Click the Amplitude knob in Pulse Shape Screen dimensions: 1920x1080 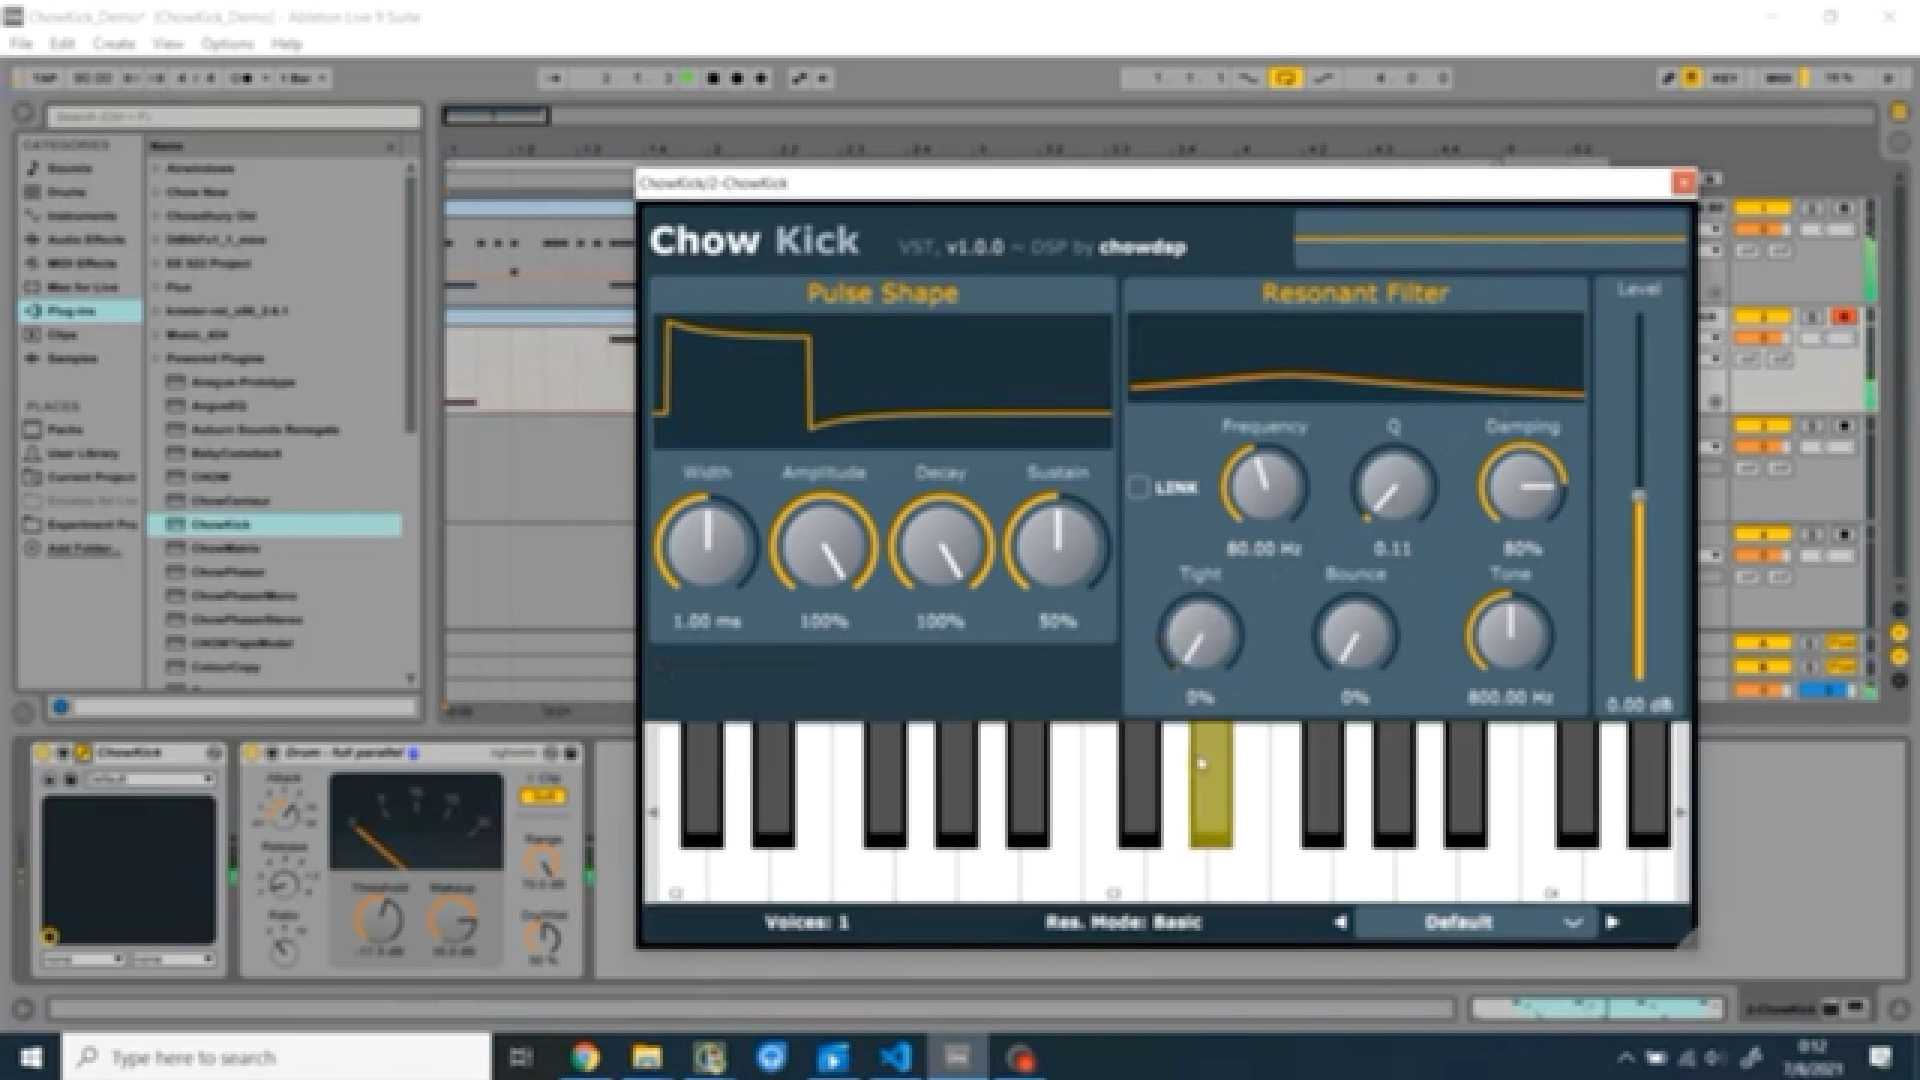(x=823, y=546)
